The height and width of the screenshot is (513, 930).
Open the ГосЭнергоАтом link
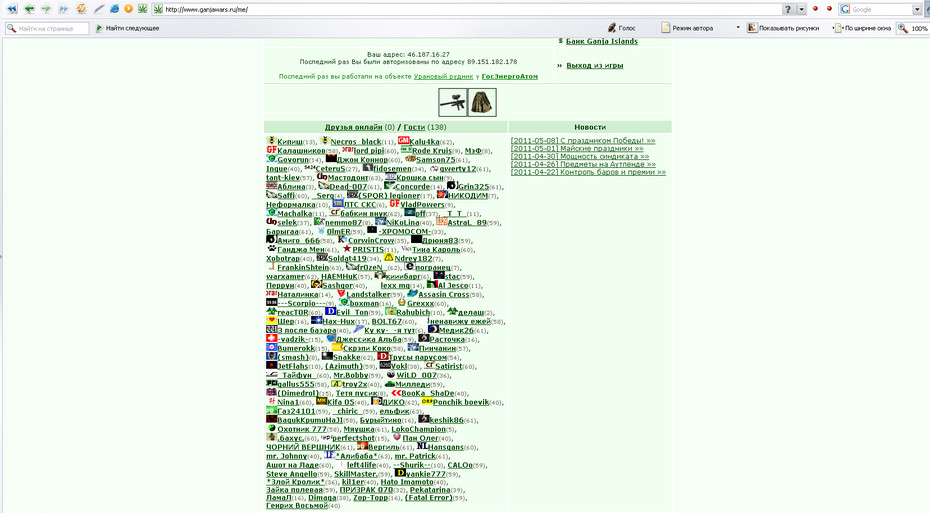click(x=509, y=77)
